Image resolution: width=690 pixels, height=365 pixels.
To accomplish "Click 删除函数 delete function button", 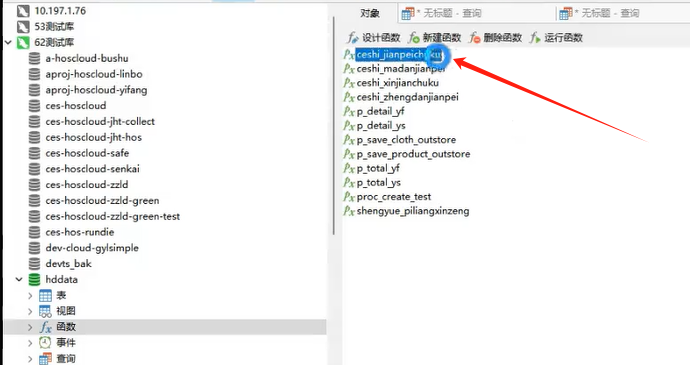I will (495, 38).
